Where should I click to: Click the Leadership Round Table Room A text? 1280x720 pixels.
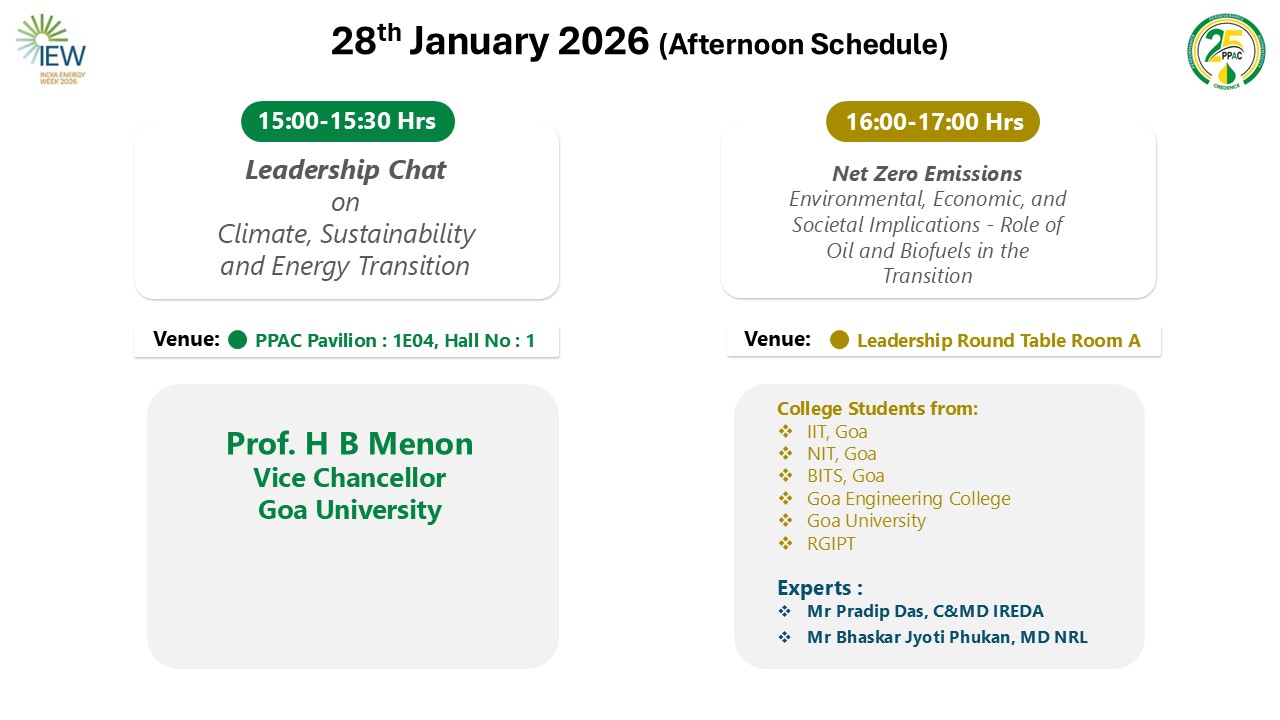point(998,341)
